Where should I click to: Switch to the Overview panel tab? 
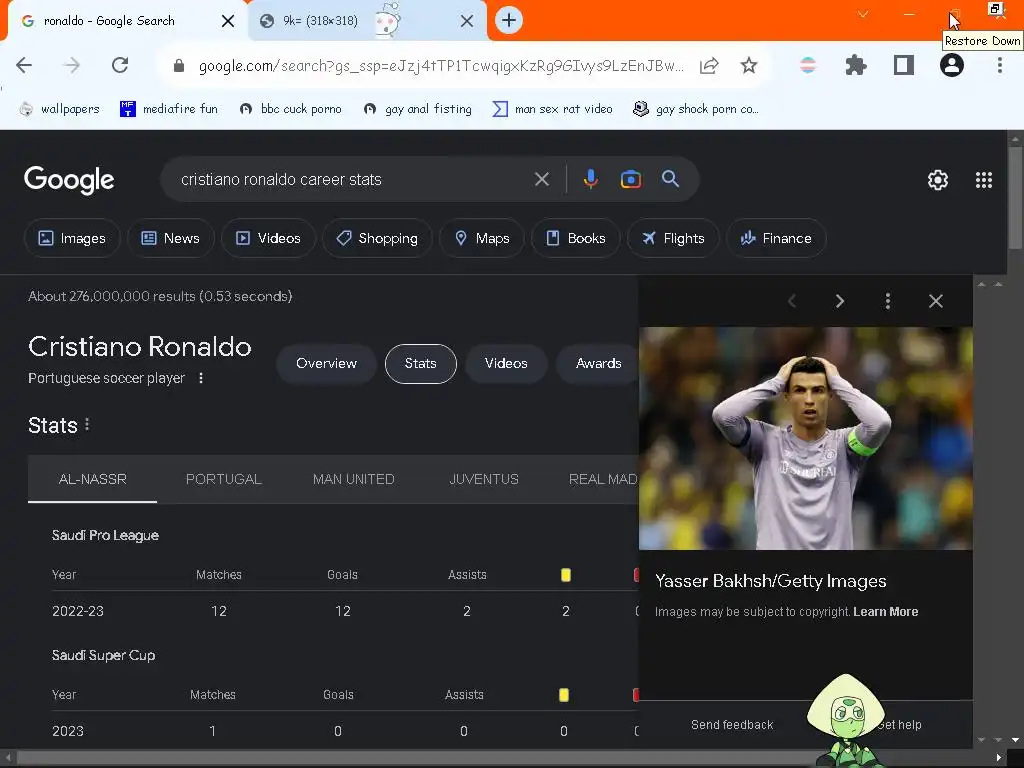[x=327, y=364]
